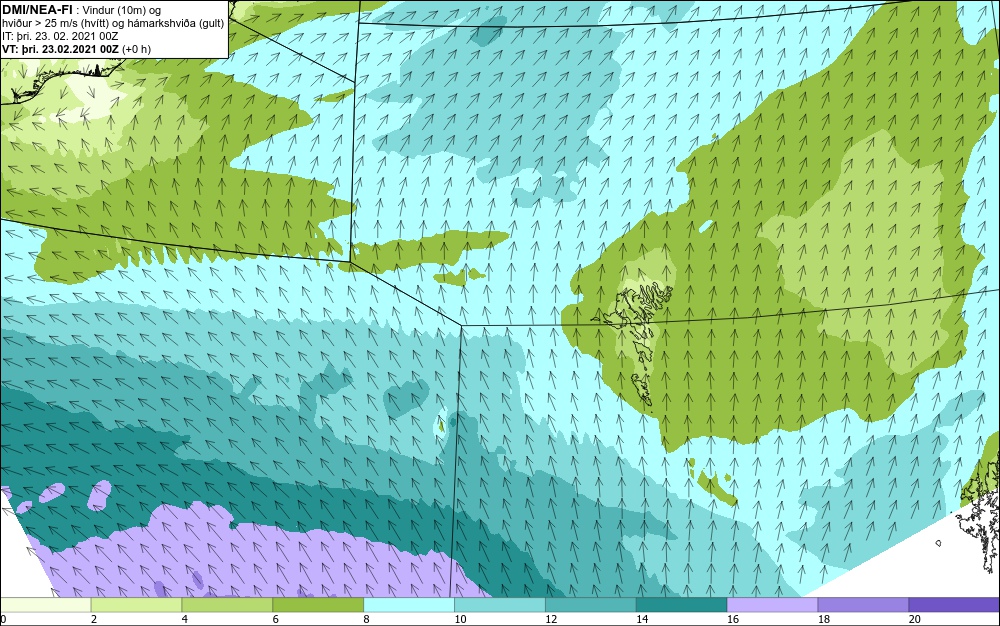Screen dimensions: 1000x626
Task: Click the legend scale label "8"
Action: coord(367,619)
